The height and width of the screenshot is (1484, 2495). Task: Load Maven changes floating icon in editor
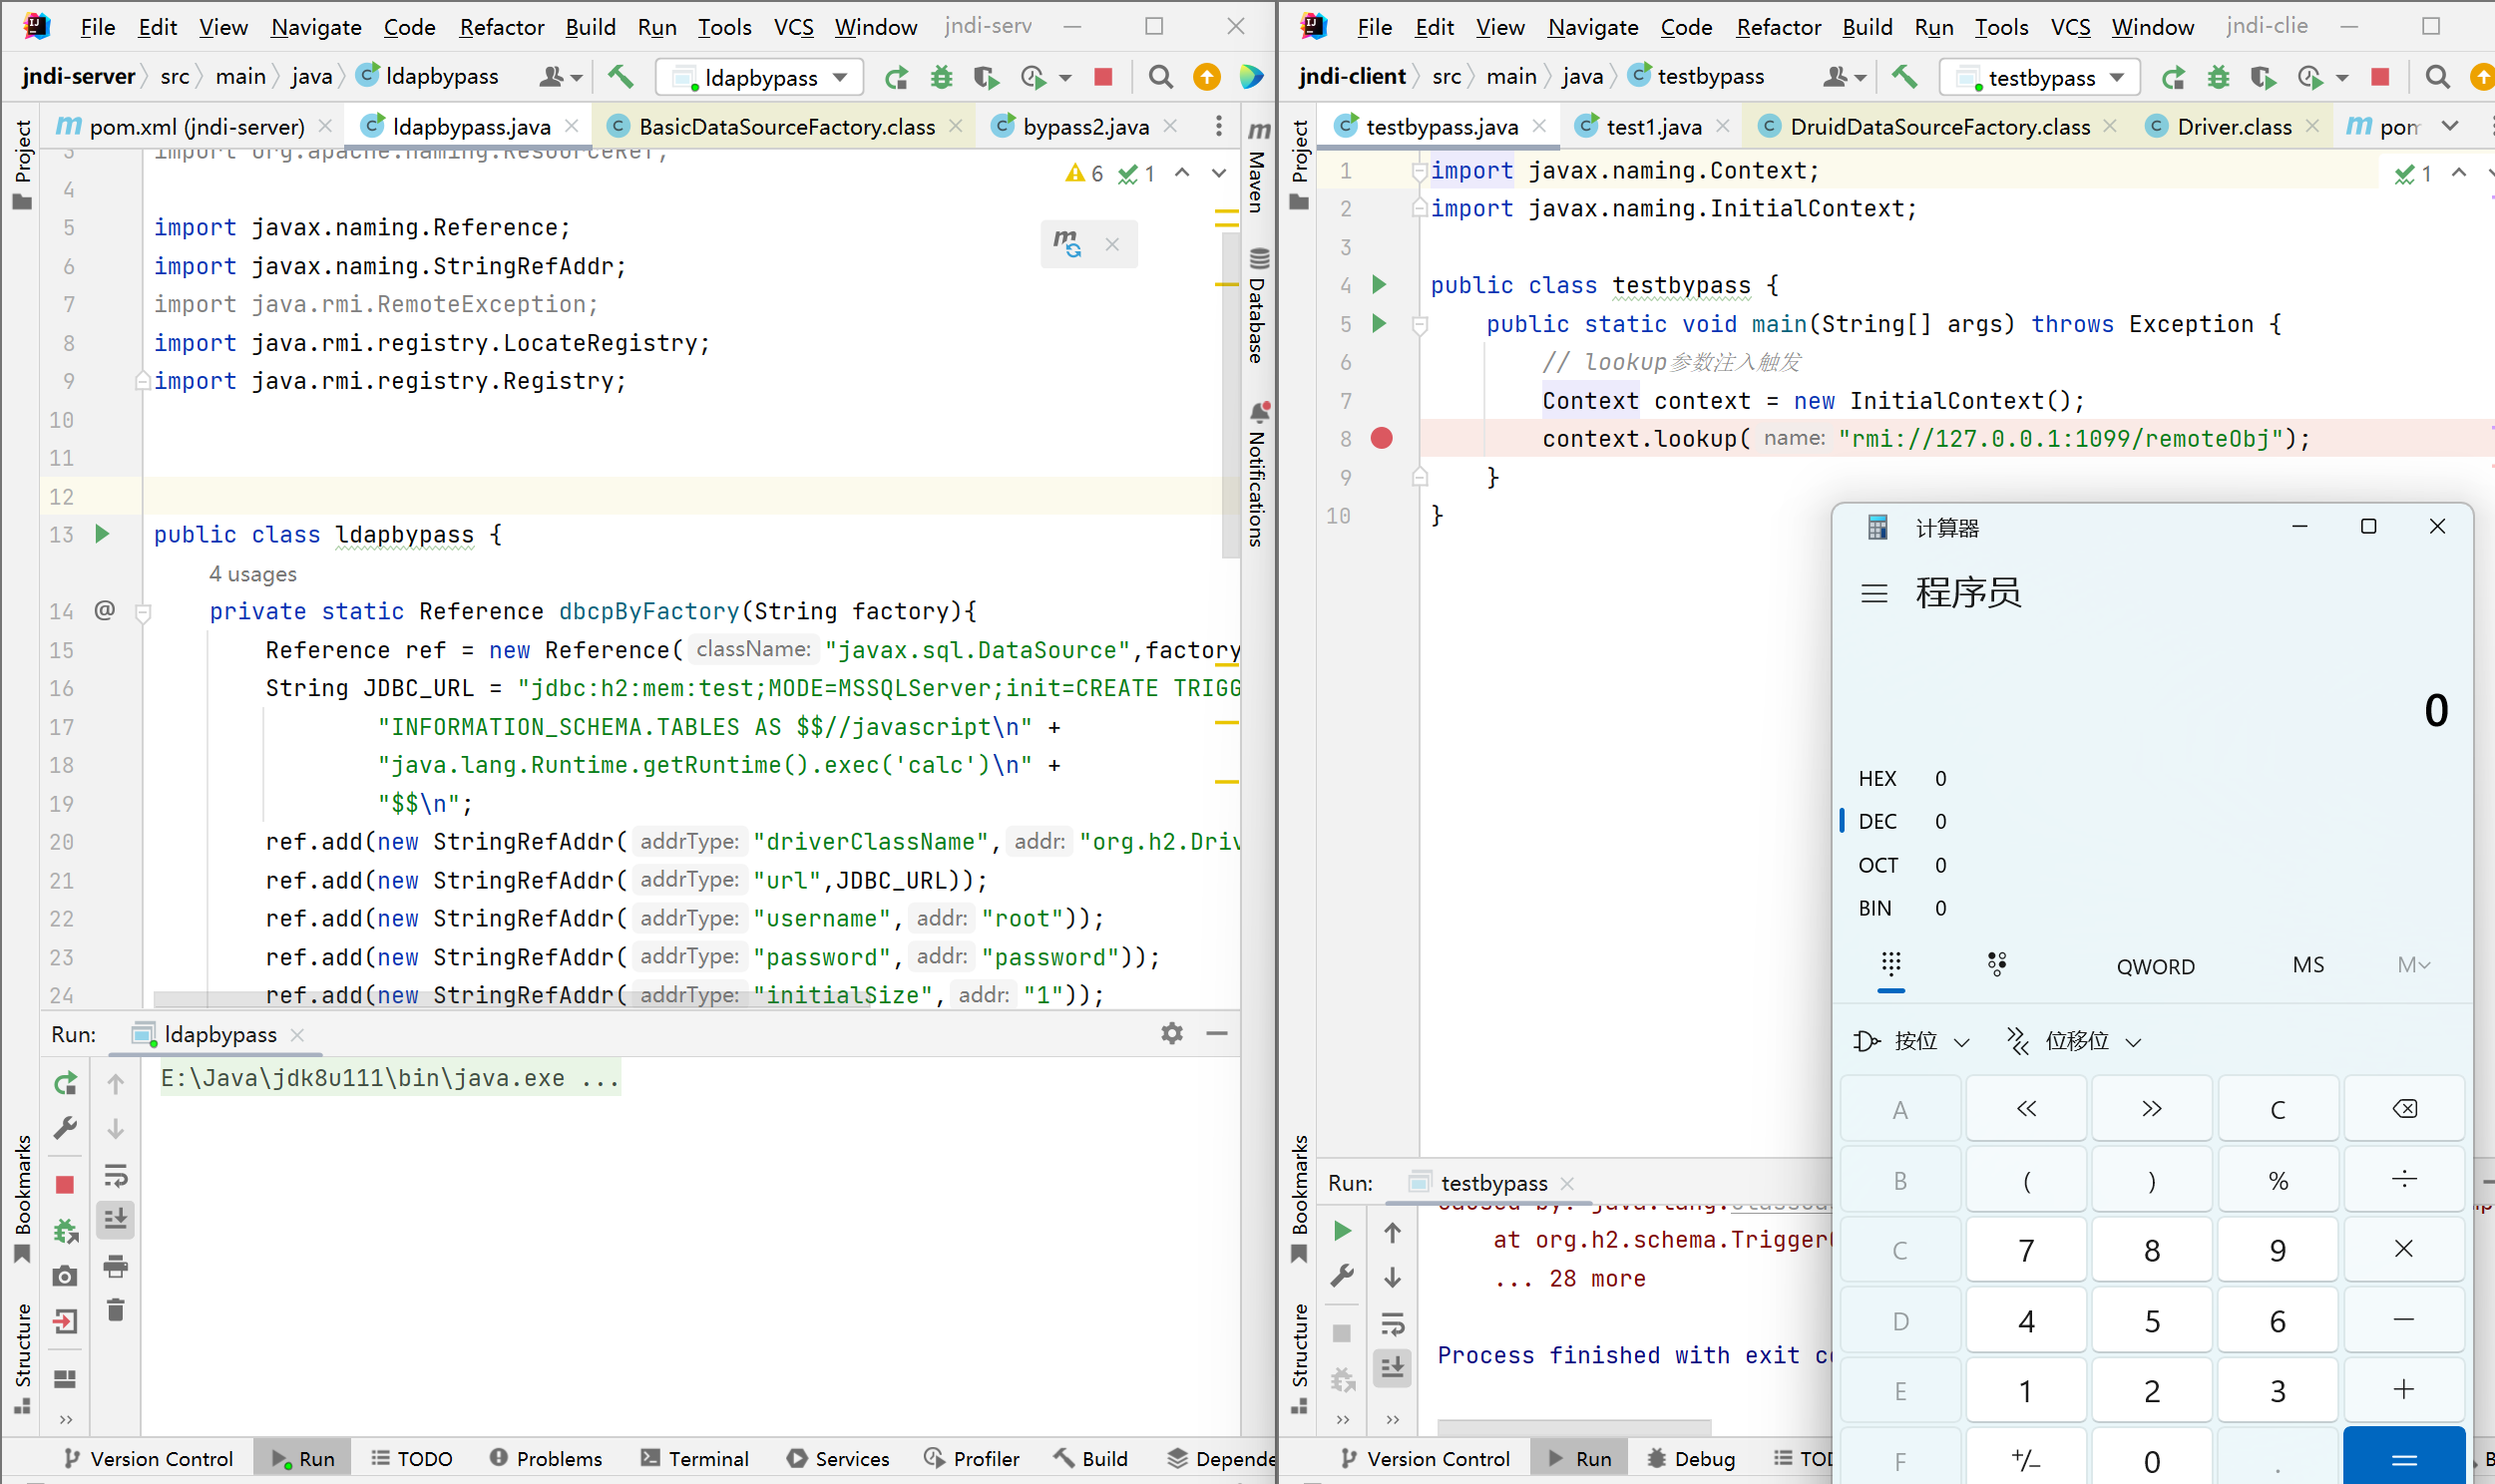pyautogui.click(x=1067, y=244)
